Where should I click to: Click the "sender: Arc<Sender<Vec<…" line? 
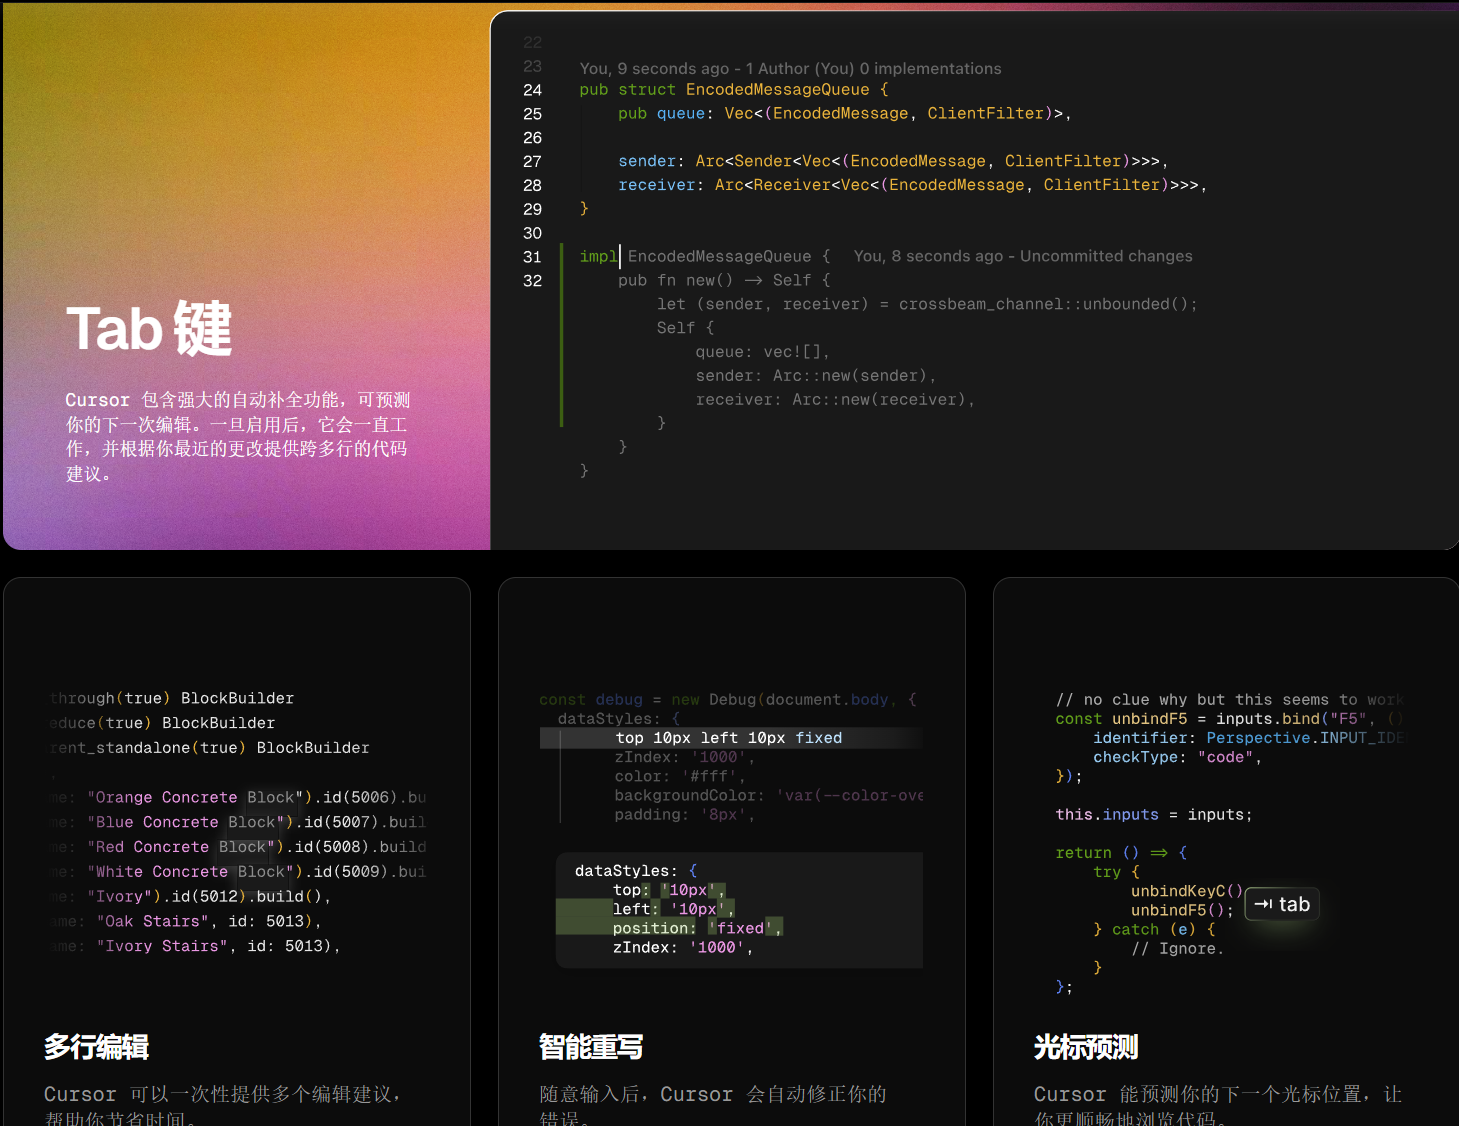click(893, 161)
